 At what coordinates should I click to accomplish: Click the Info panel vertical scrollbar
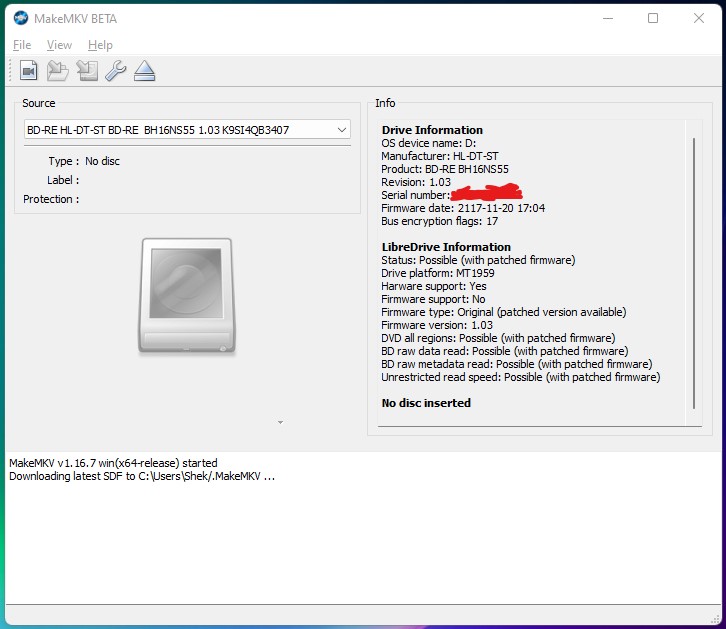694,273
